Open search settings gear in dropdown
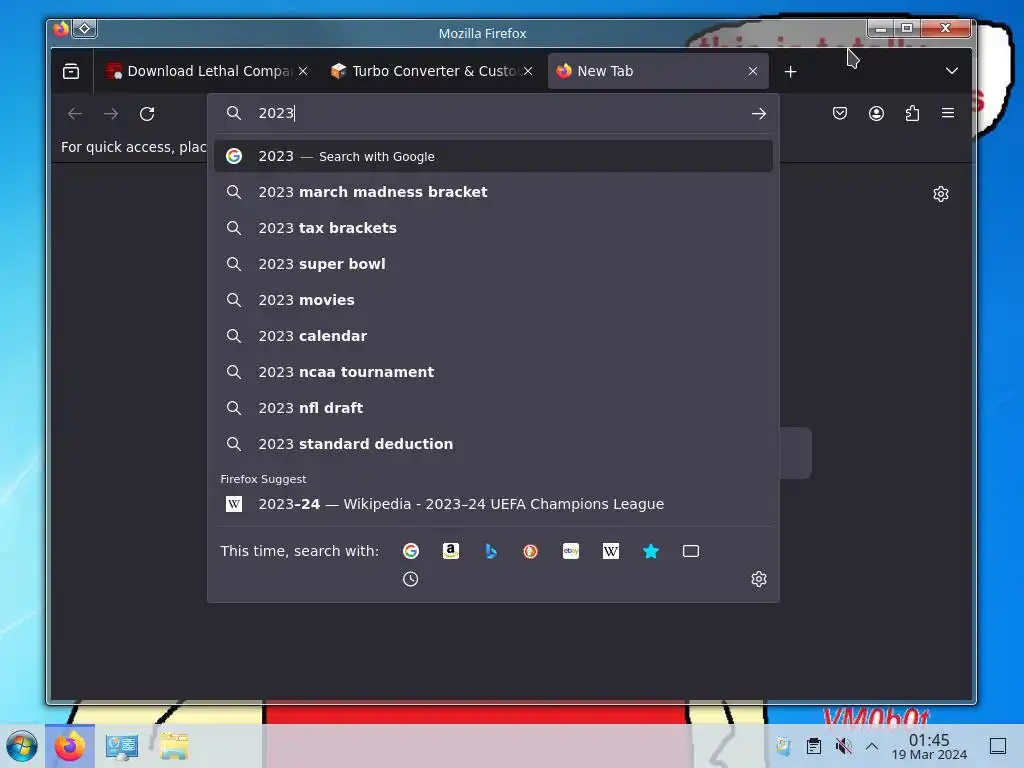 coord(759,579)
